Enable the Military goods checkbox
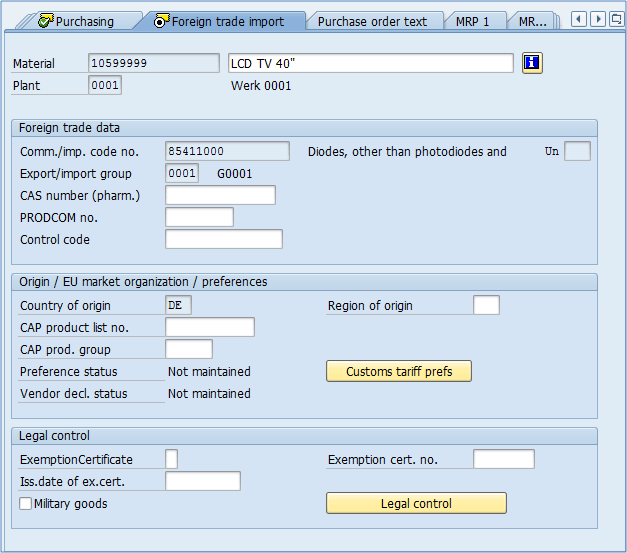Screen dimensions: 627x553 pyautogui.click(x=25, y=504)
